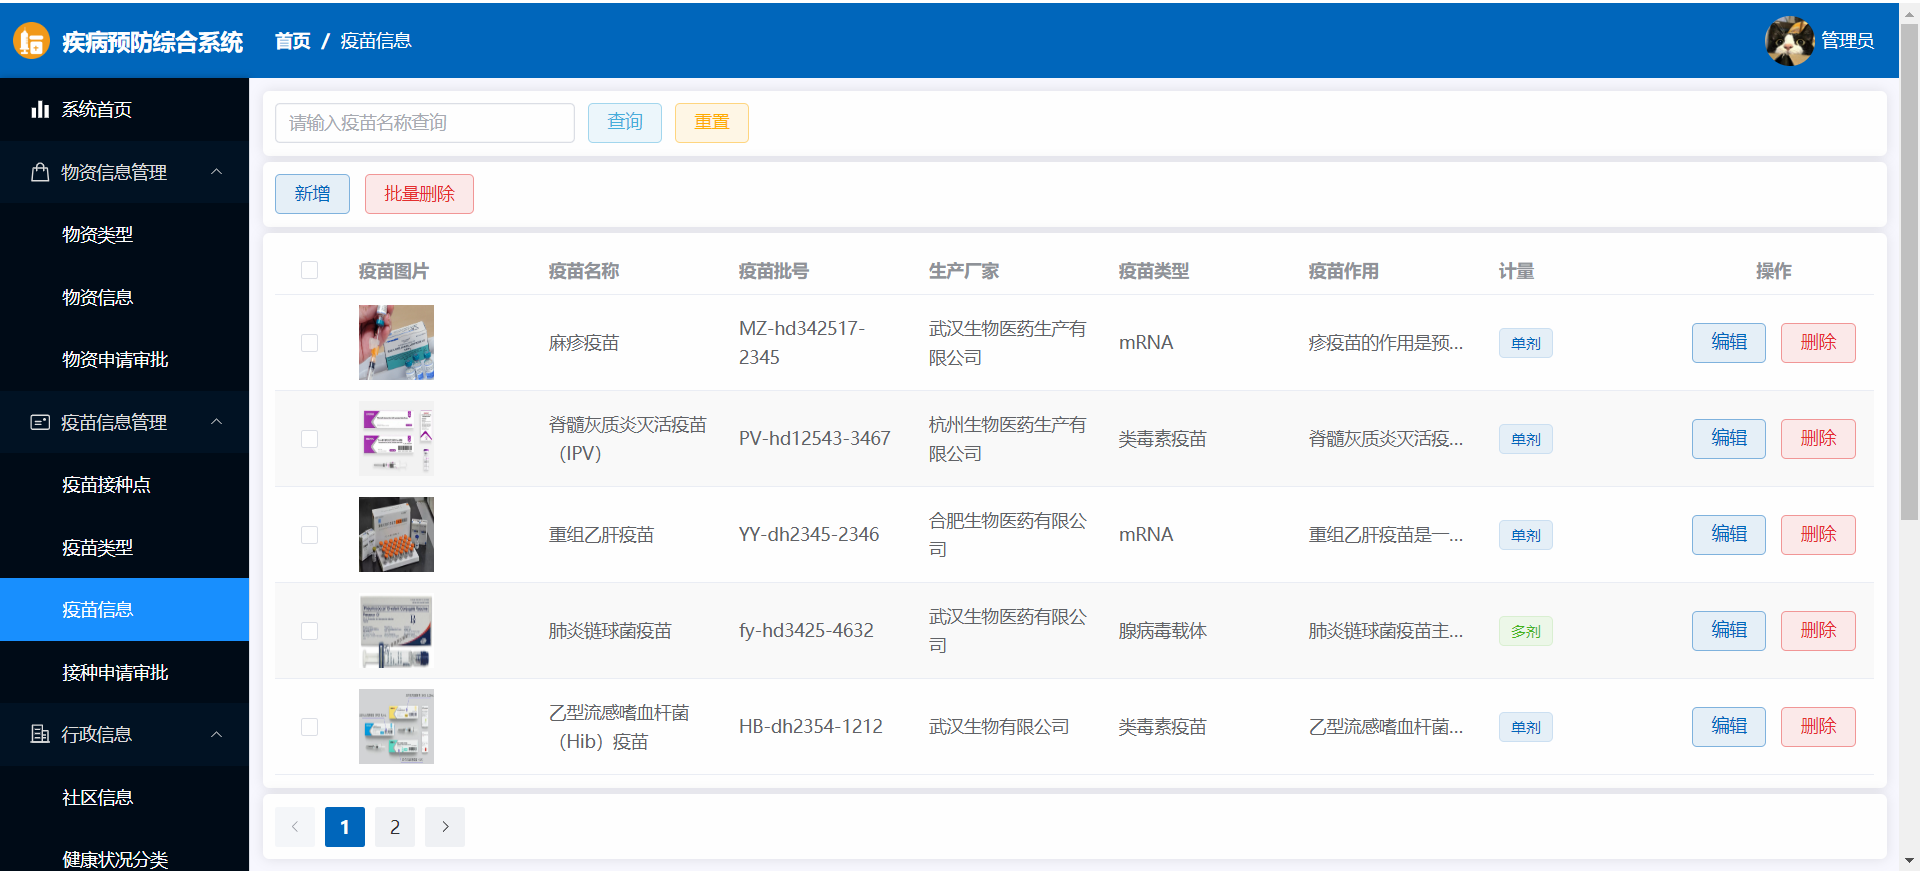Image resolution: width=1920 pixels, height=871 pixels.
Task: Click the 腺病毒载体 type cell
Action: pos(1163,631)
